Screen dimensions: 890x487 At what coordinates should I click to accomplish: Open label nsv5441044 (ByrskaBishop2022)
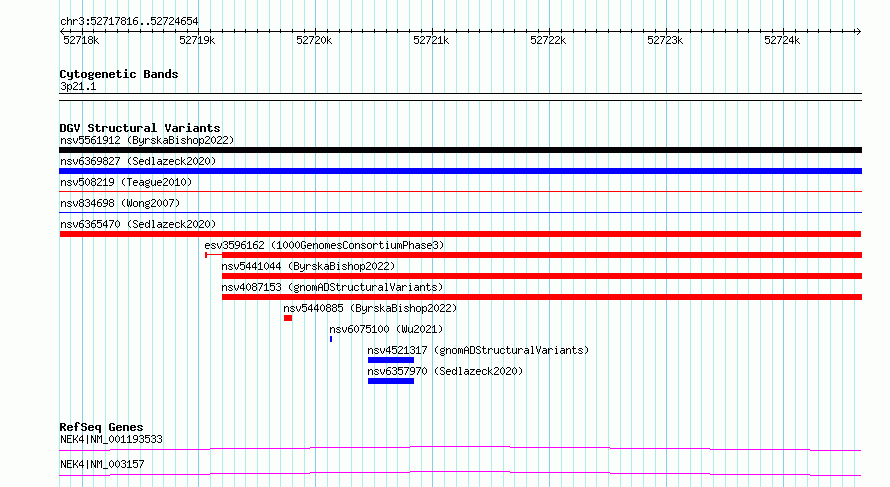(x=308, y=266)
